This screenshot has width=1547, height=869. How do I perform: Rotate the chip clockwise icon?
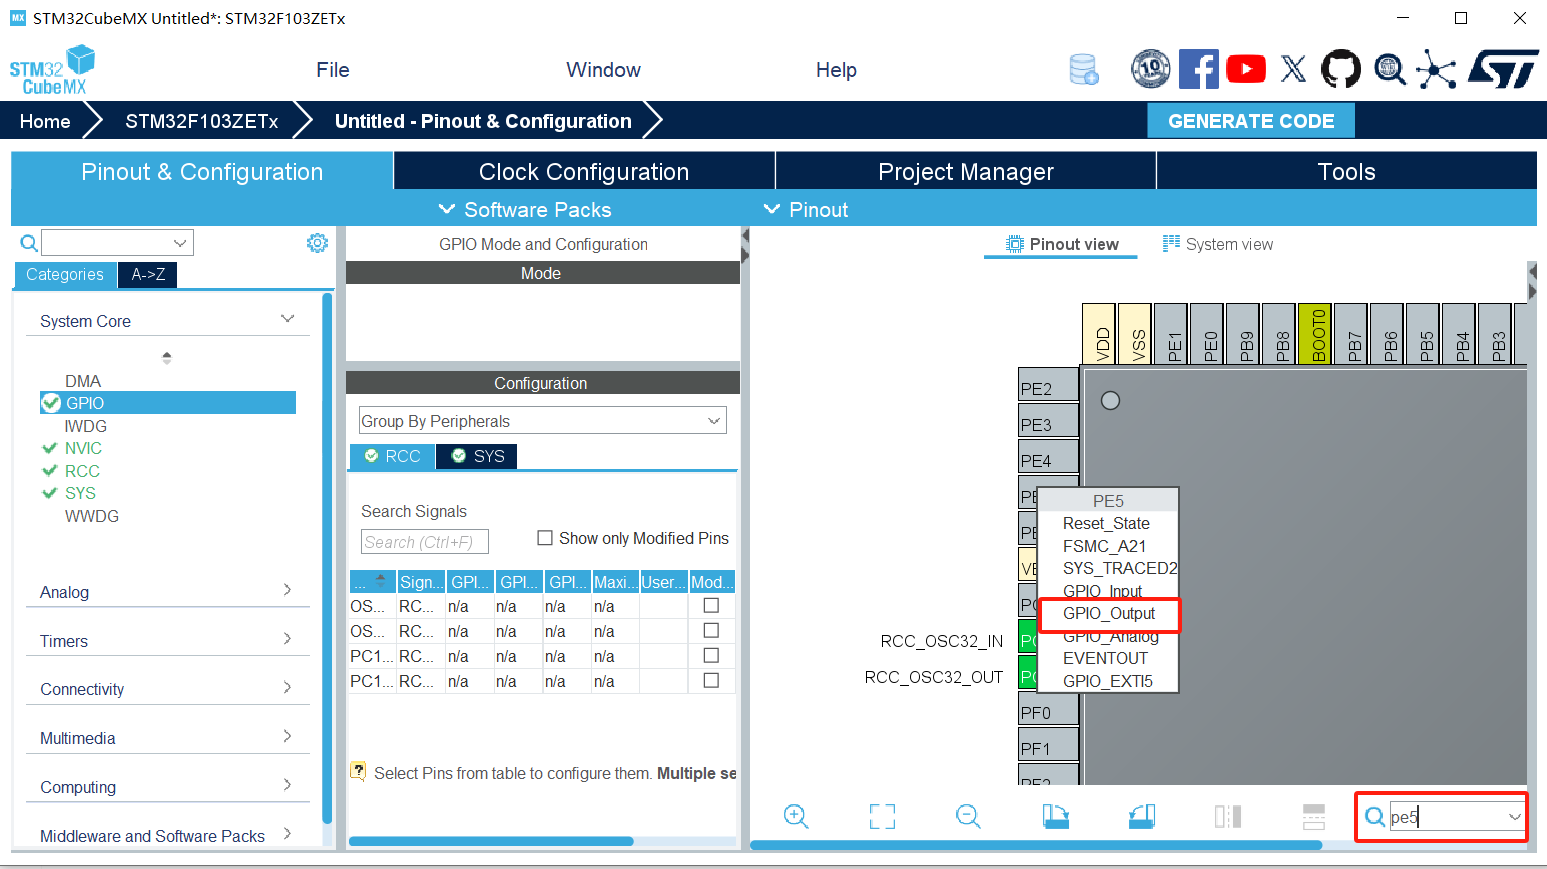coord(1055,816)
